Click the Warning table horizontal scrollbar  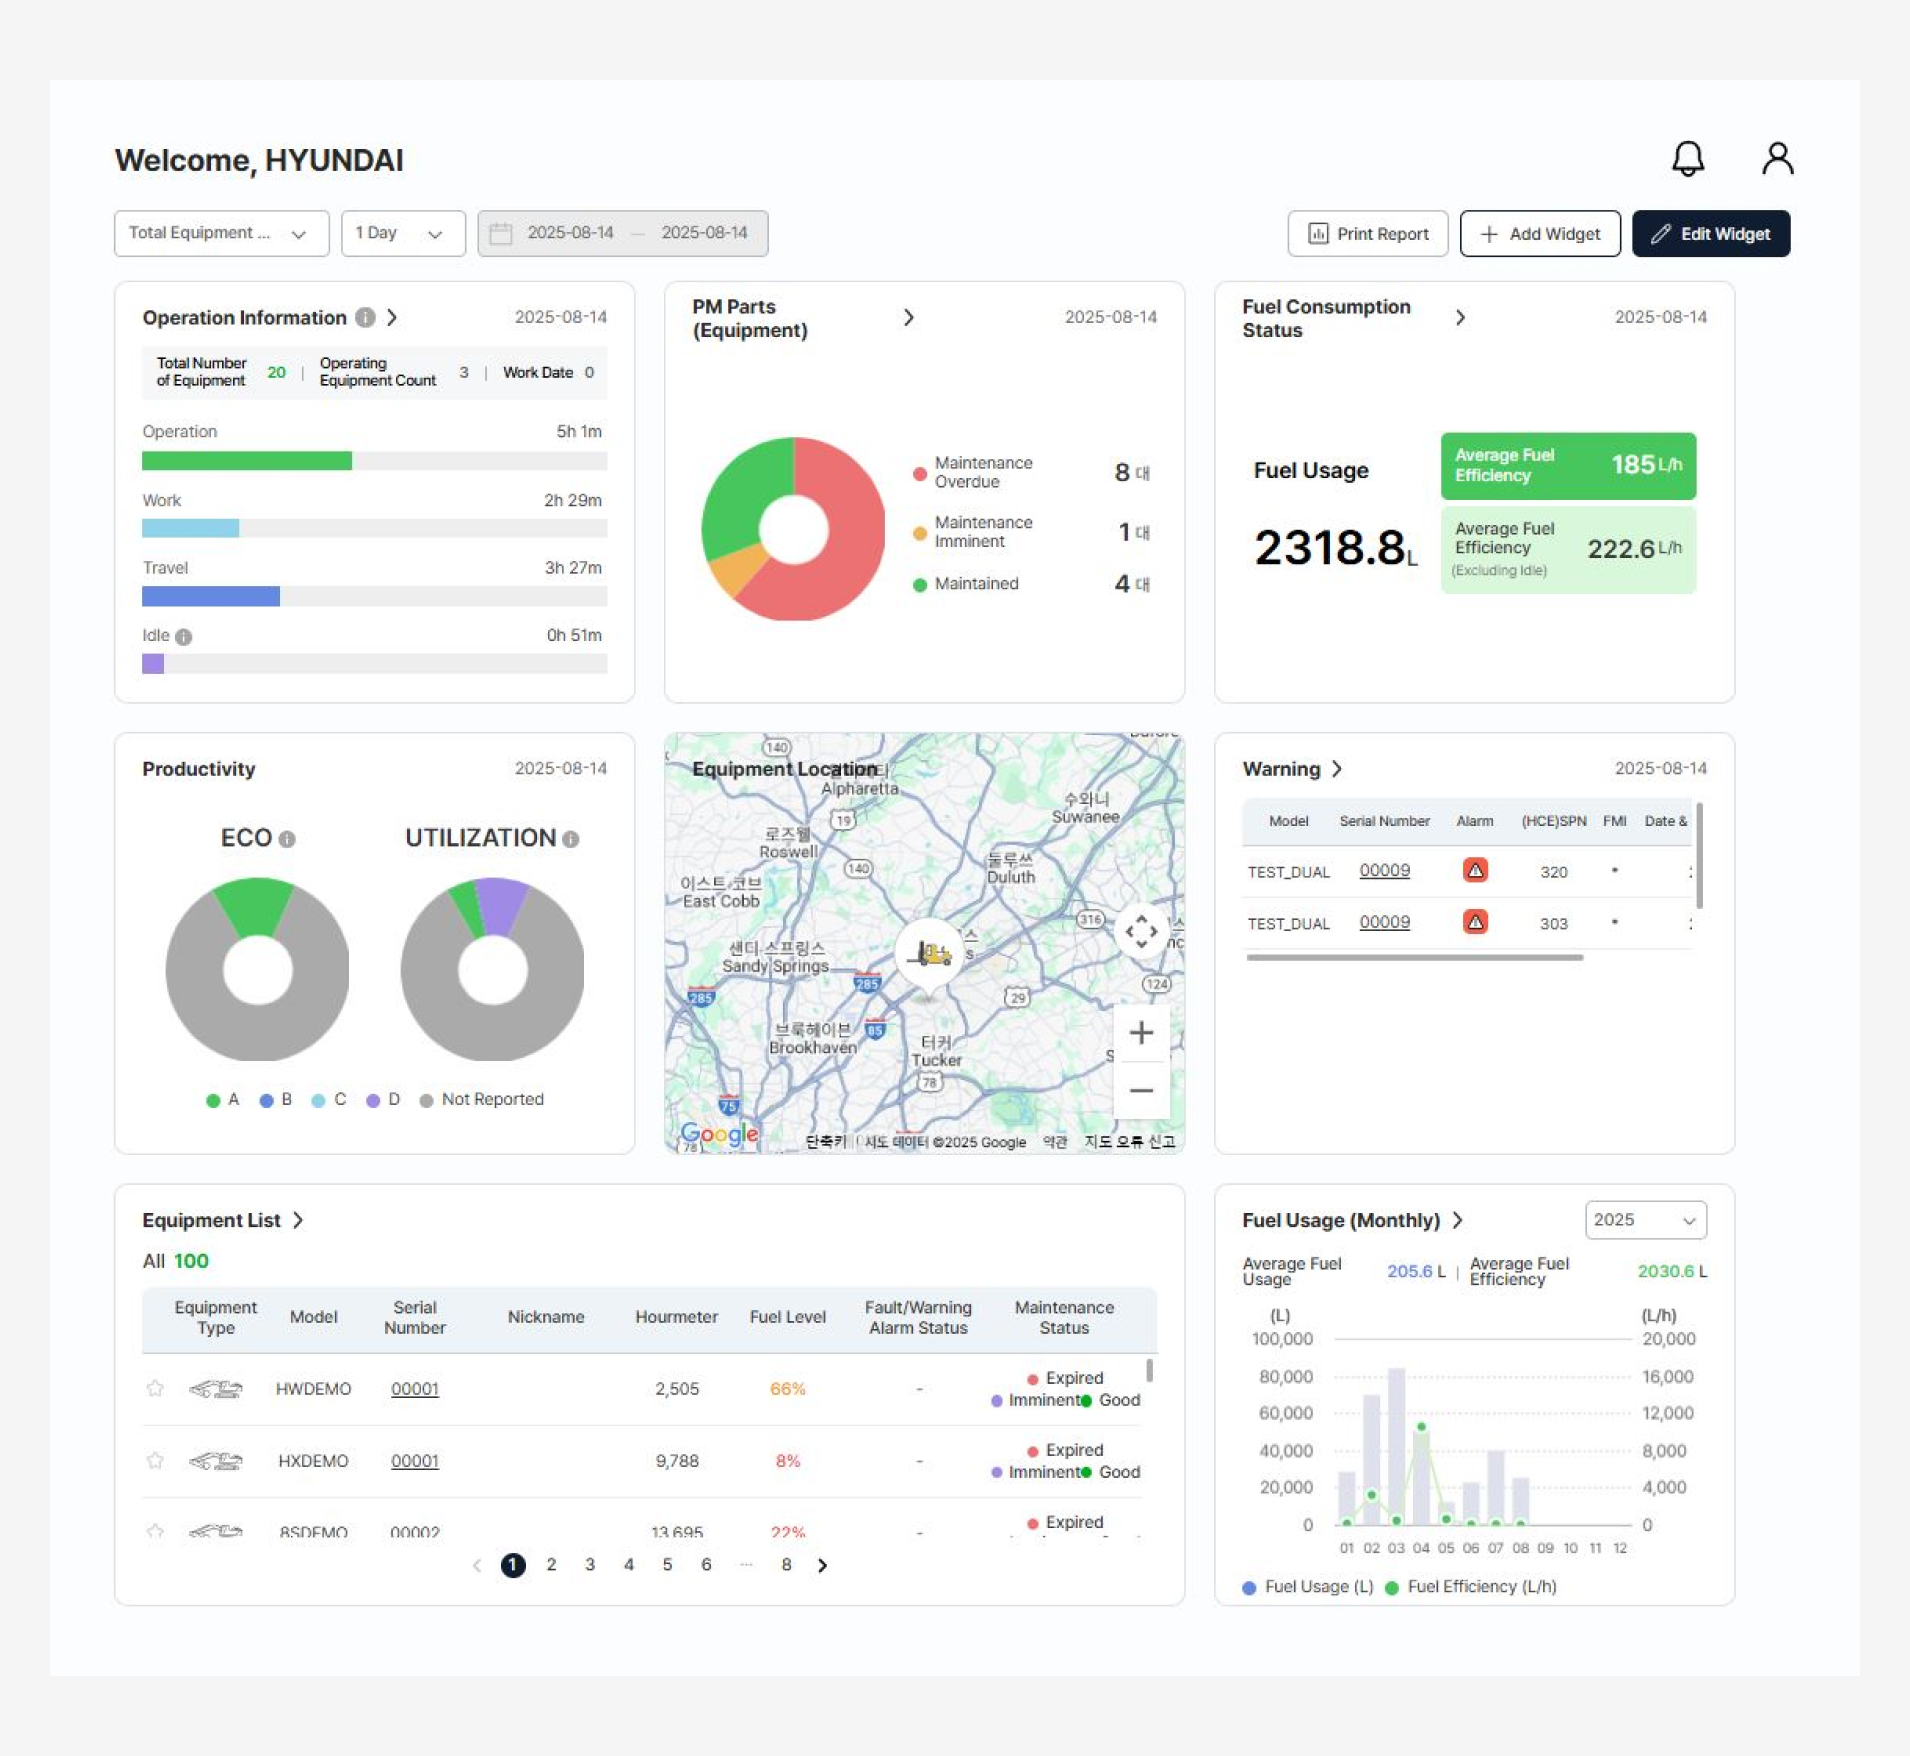point(1414,957)
